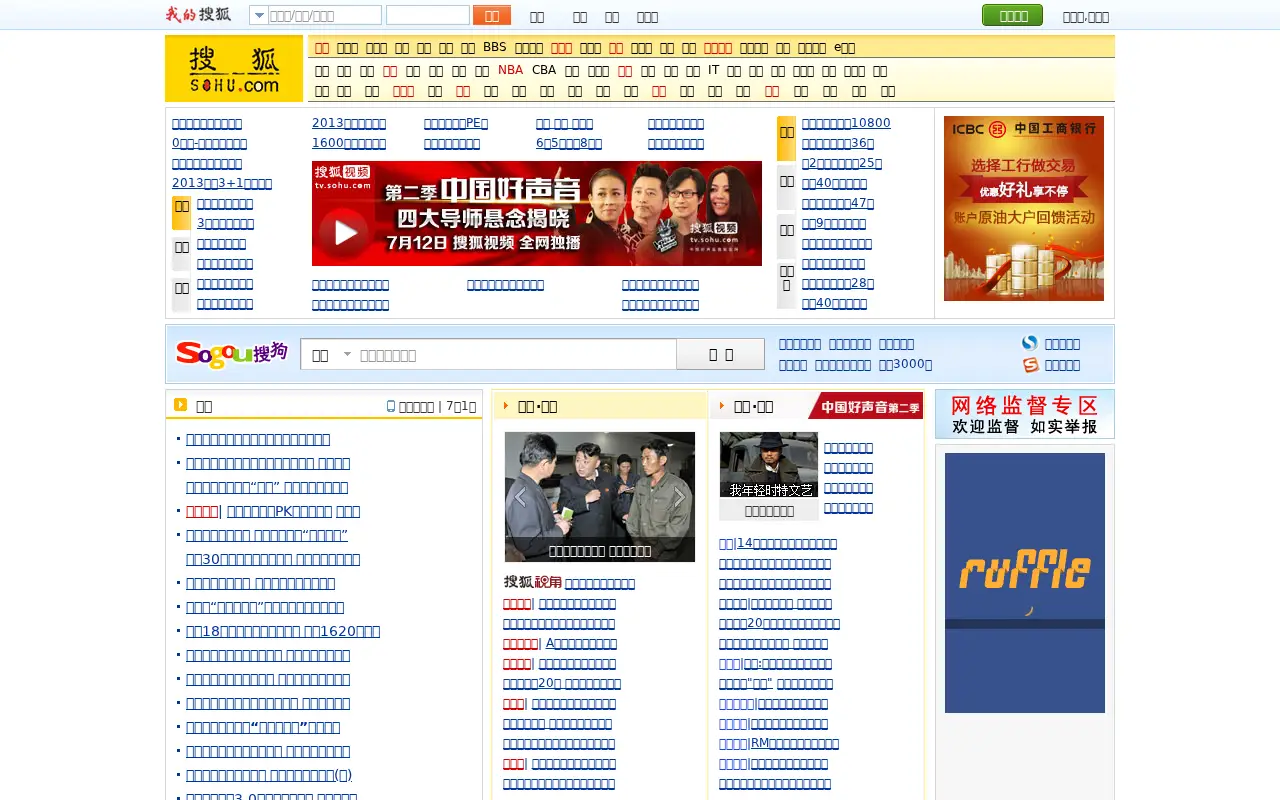Open the IT navigation link
Viewport: 1280px width, 800px height.
pos(714,70)
